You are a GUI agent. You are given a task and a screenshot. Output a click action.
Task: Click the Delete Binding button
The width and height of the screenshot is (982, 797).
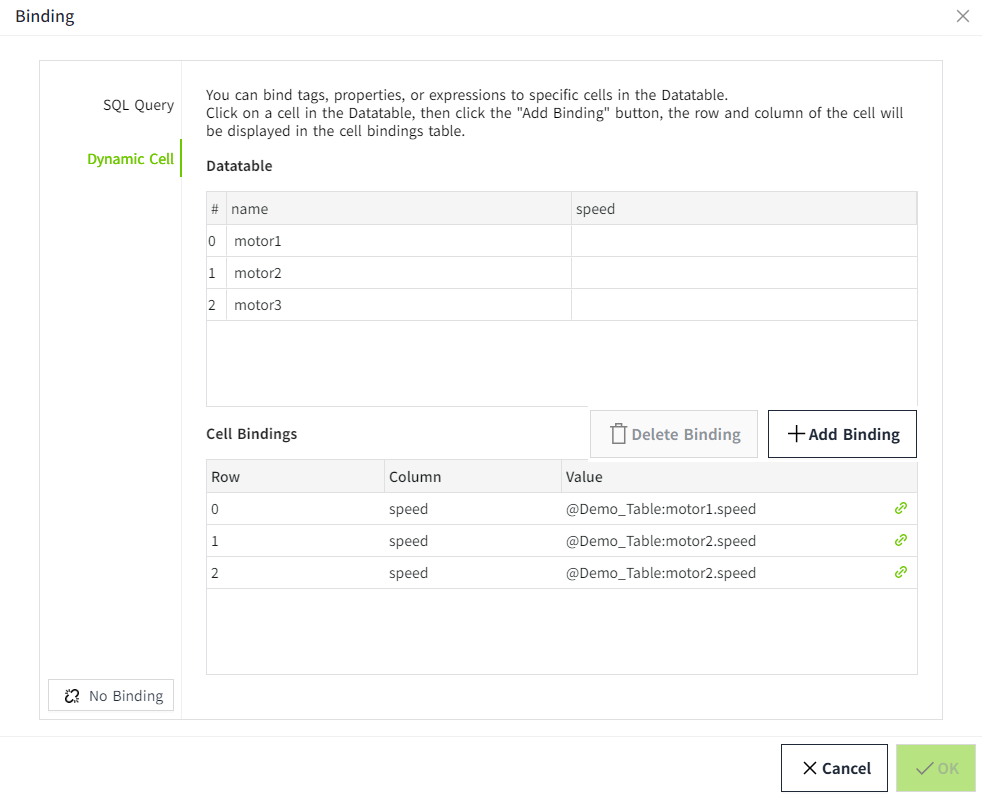pyautogui.click(x=674, y=434)
